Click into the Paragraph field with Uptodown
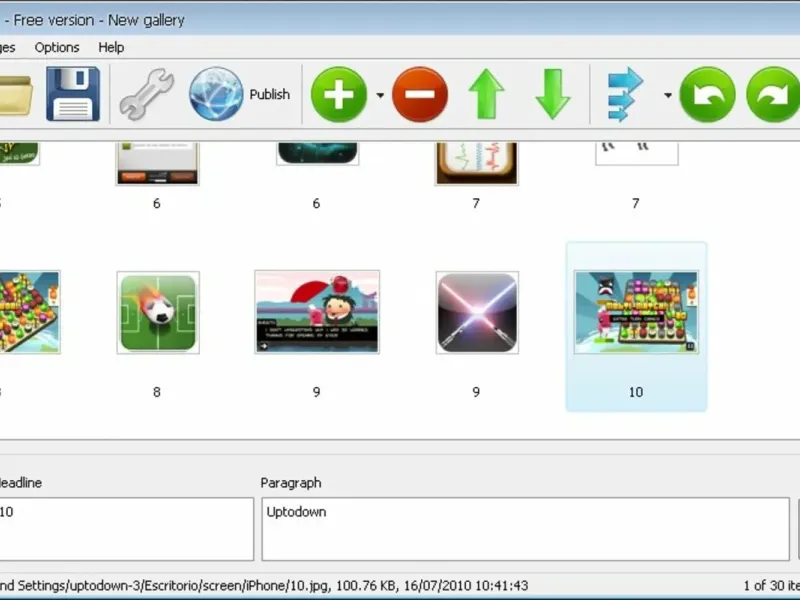Screen dimensions: 800x600 526,529
